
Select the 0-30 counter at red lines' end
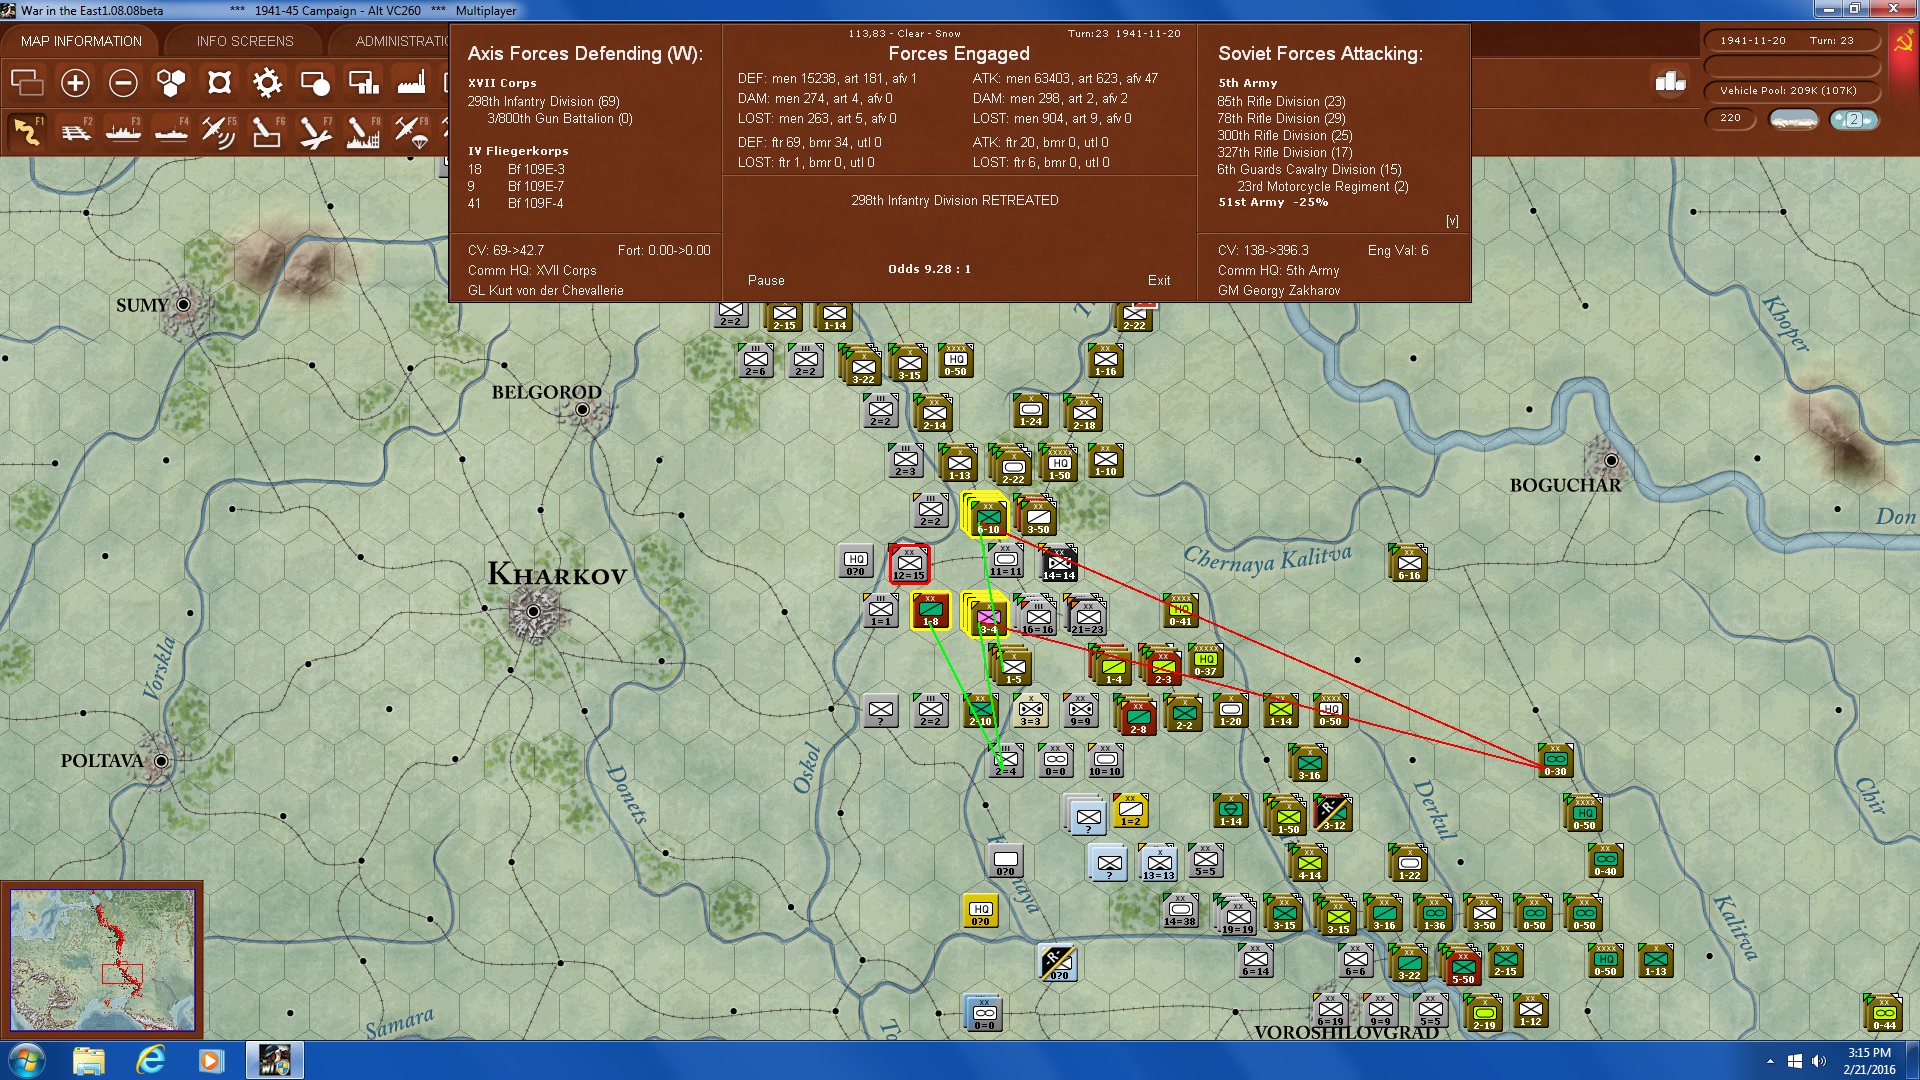coord(1556,761)
